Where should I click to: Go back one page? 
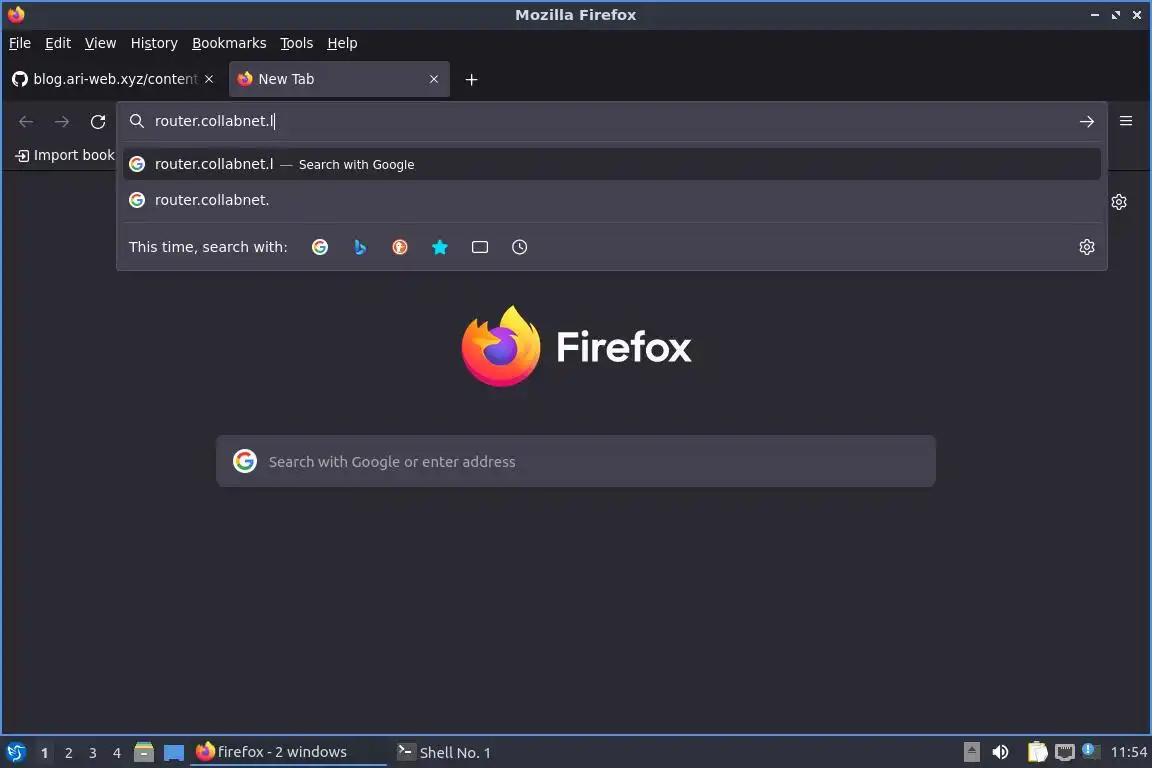tap(26, 121)
